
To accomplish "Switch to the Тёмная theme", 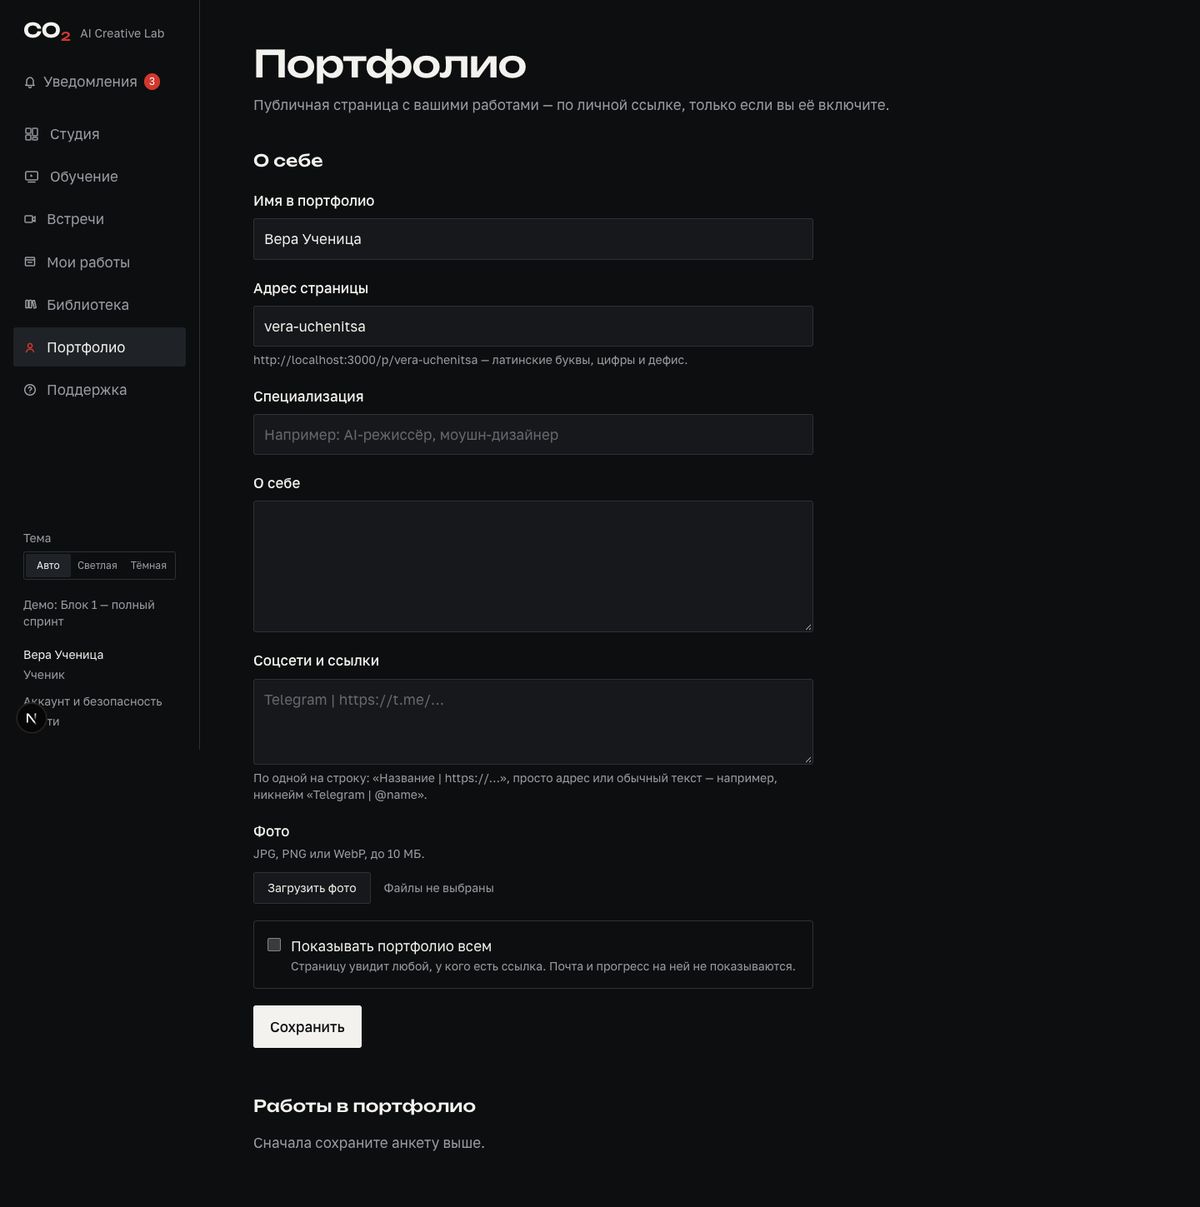I will tap(148, 565).
